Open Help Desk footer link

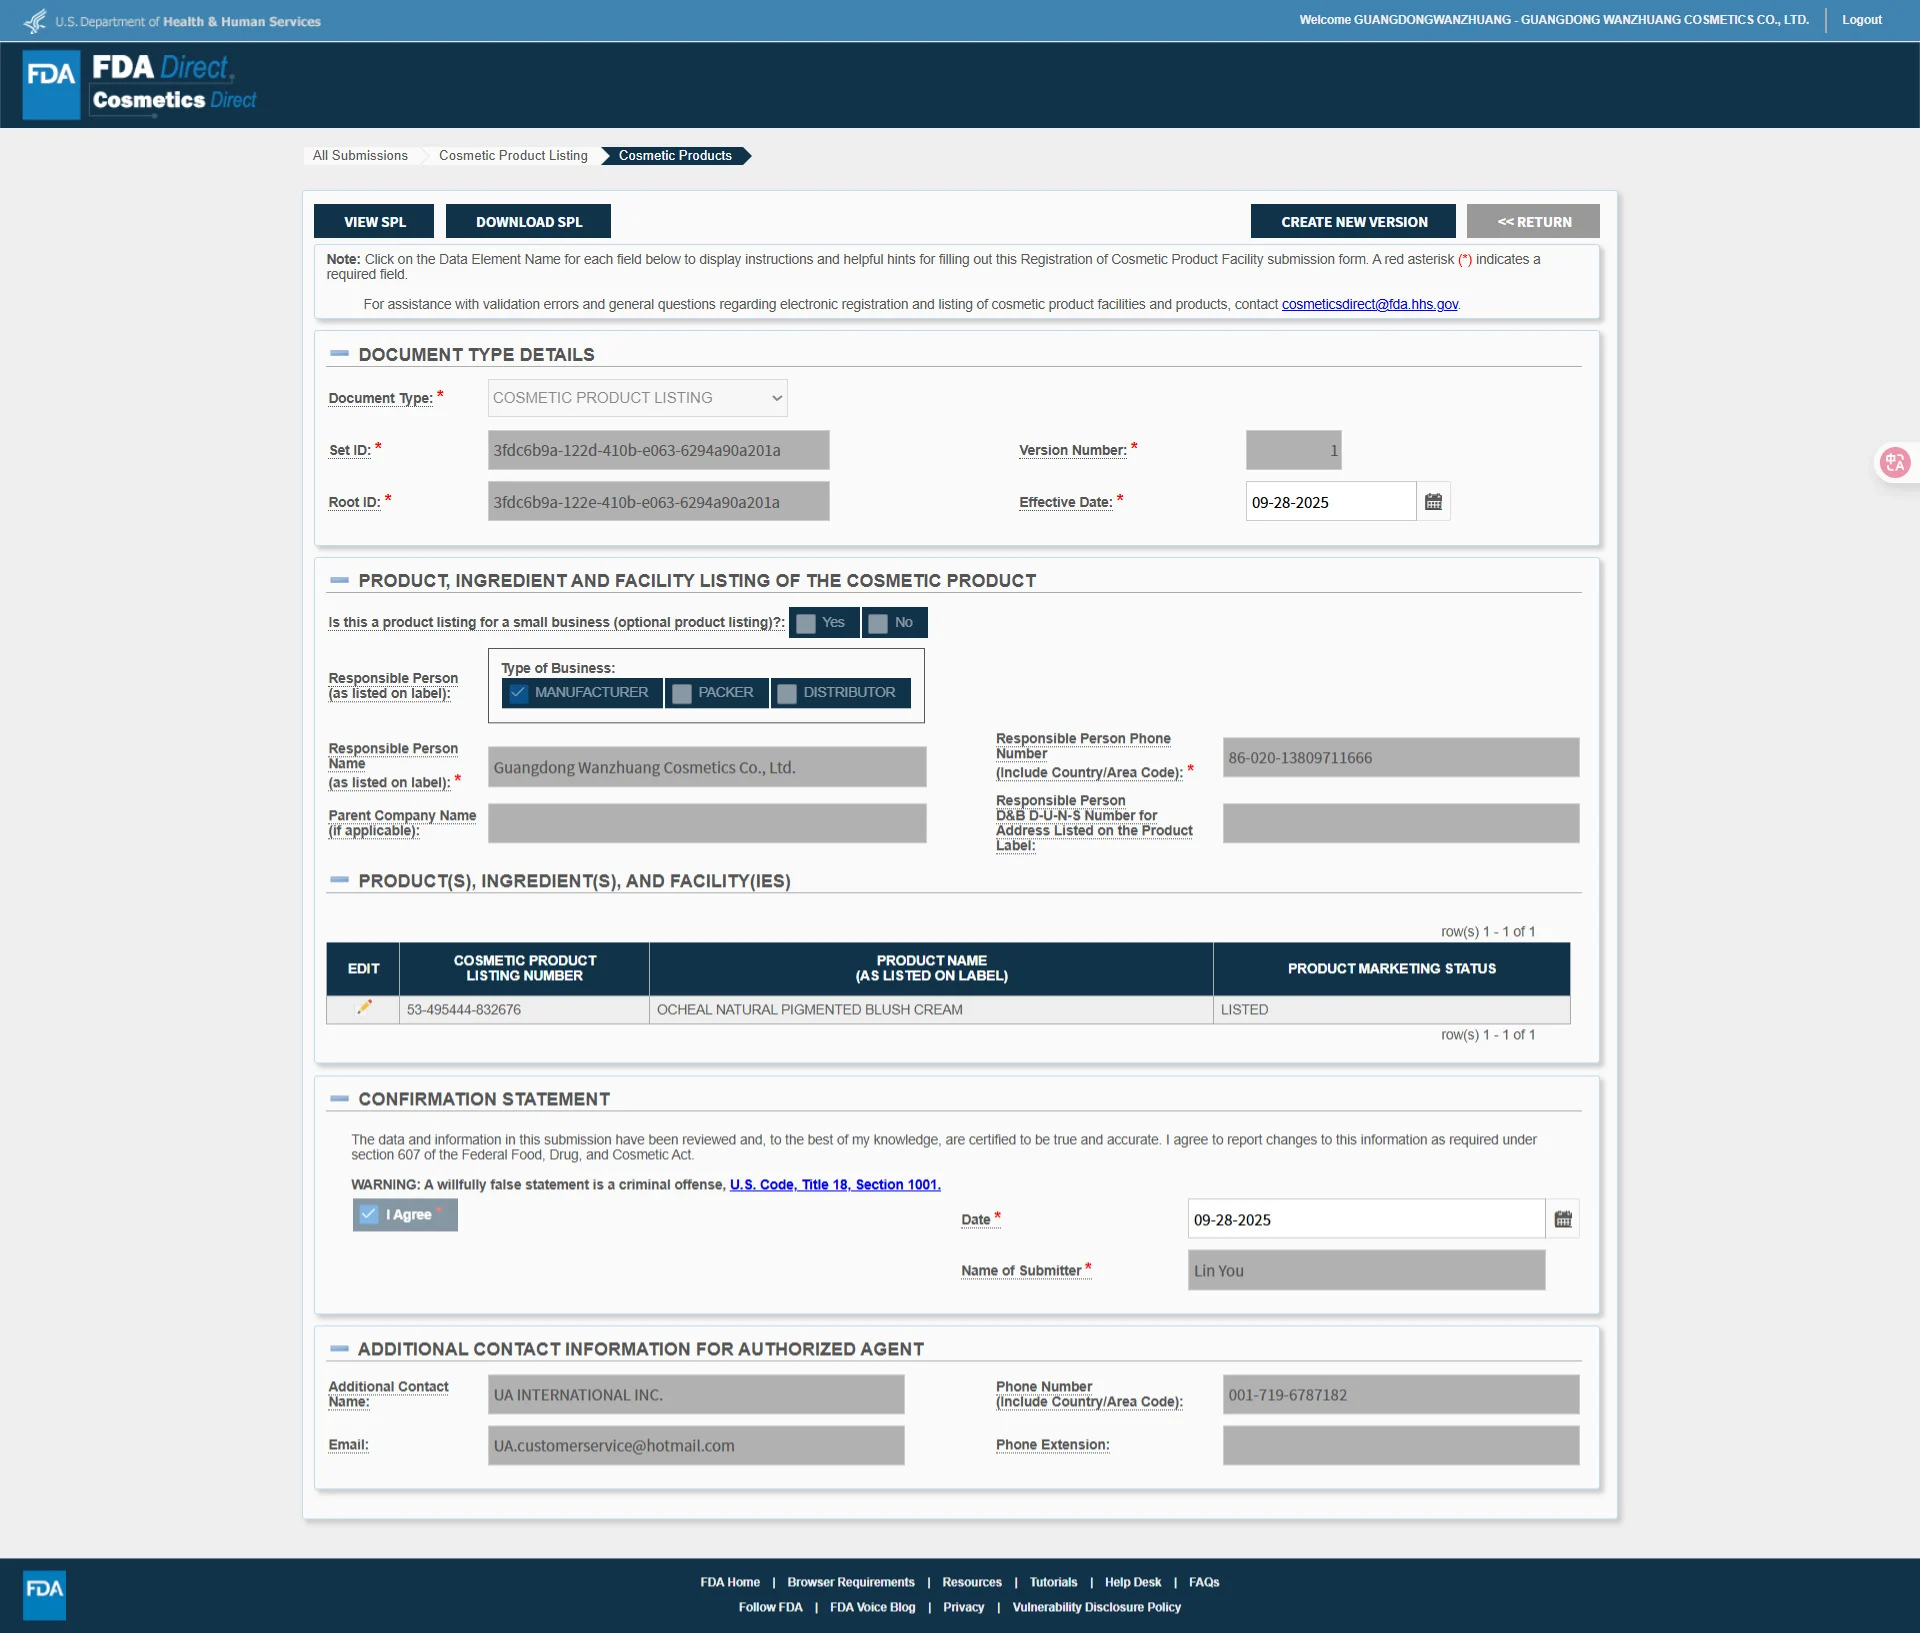point(1133,1582)
